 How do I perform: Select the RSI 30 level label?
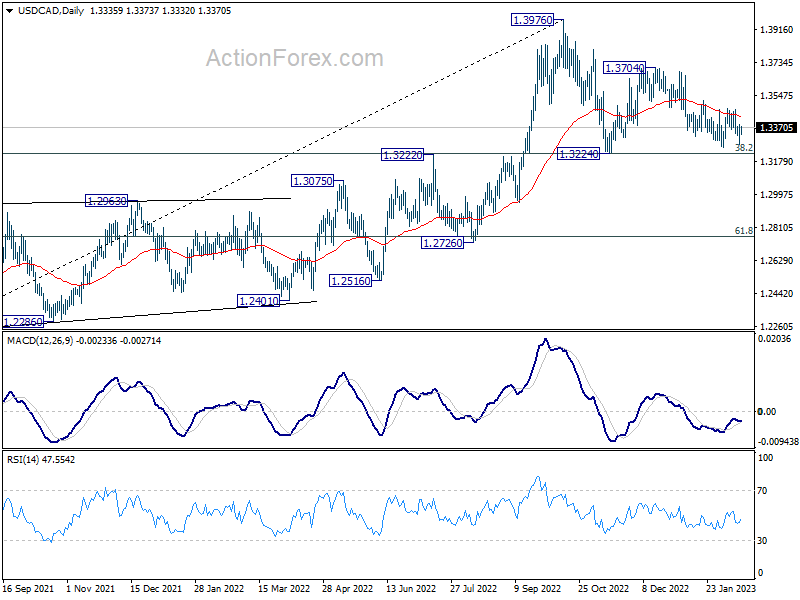coord(762,541)
